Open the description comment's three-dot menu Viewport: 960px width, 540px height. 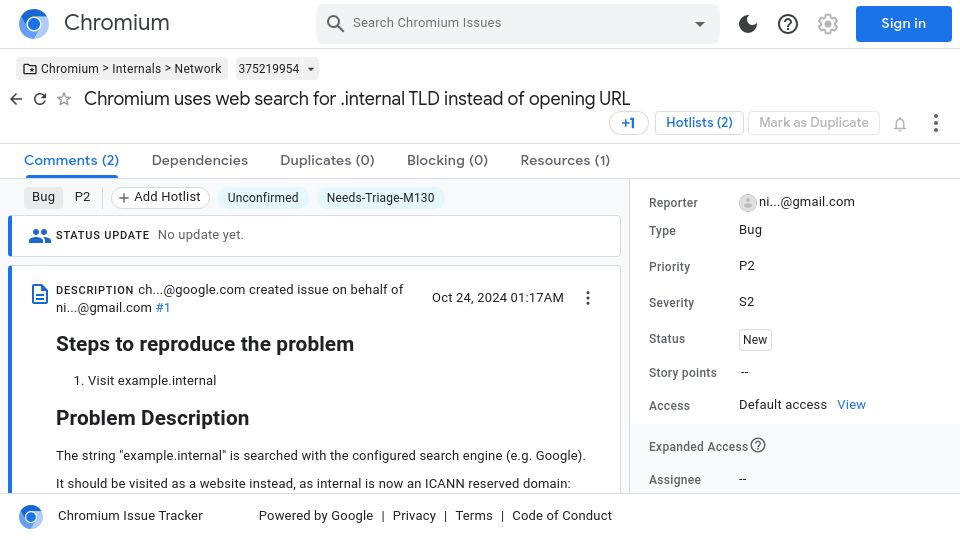[588, 298]
